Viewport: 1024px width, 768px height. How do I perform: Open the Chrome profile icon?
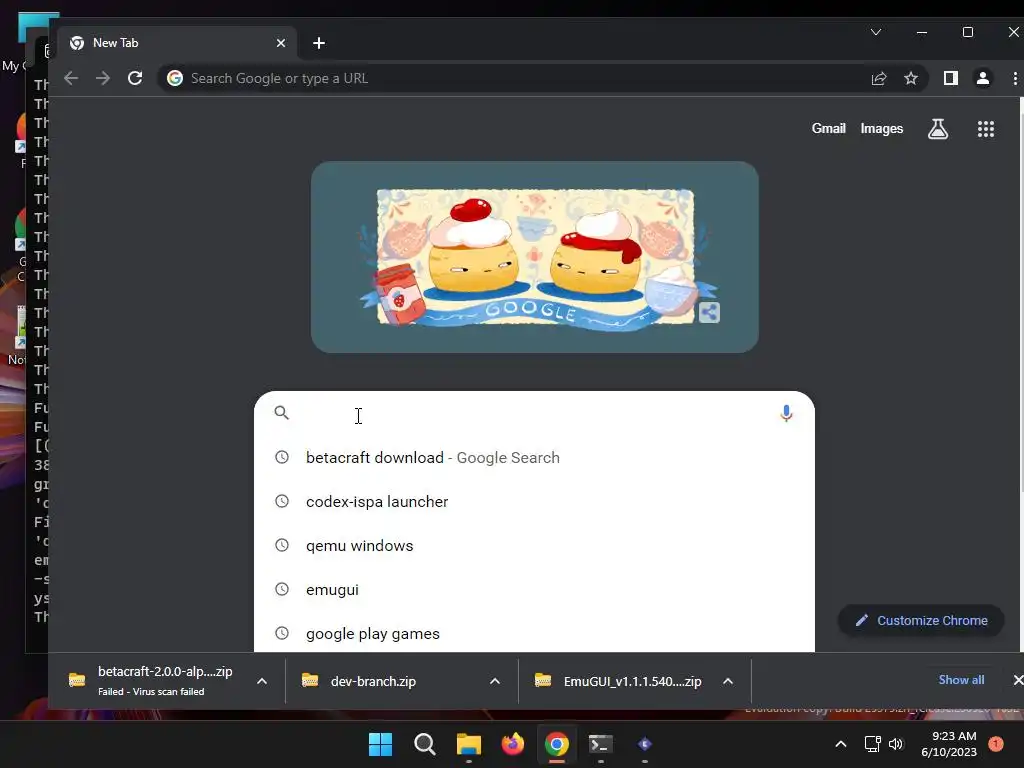click(x=983, y=78)
